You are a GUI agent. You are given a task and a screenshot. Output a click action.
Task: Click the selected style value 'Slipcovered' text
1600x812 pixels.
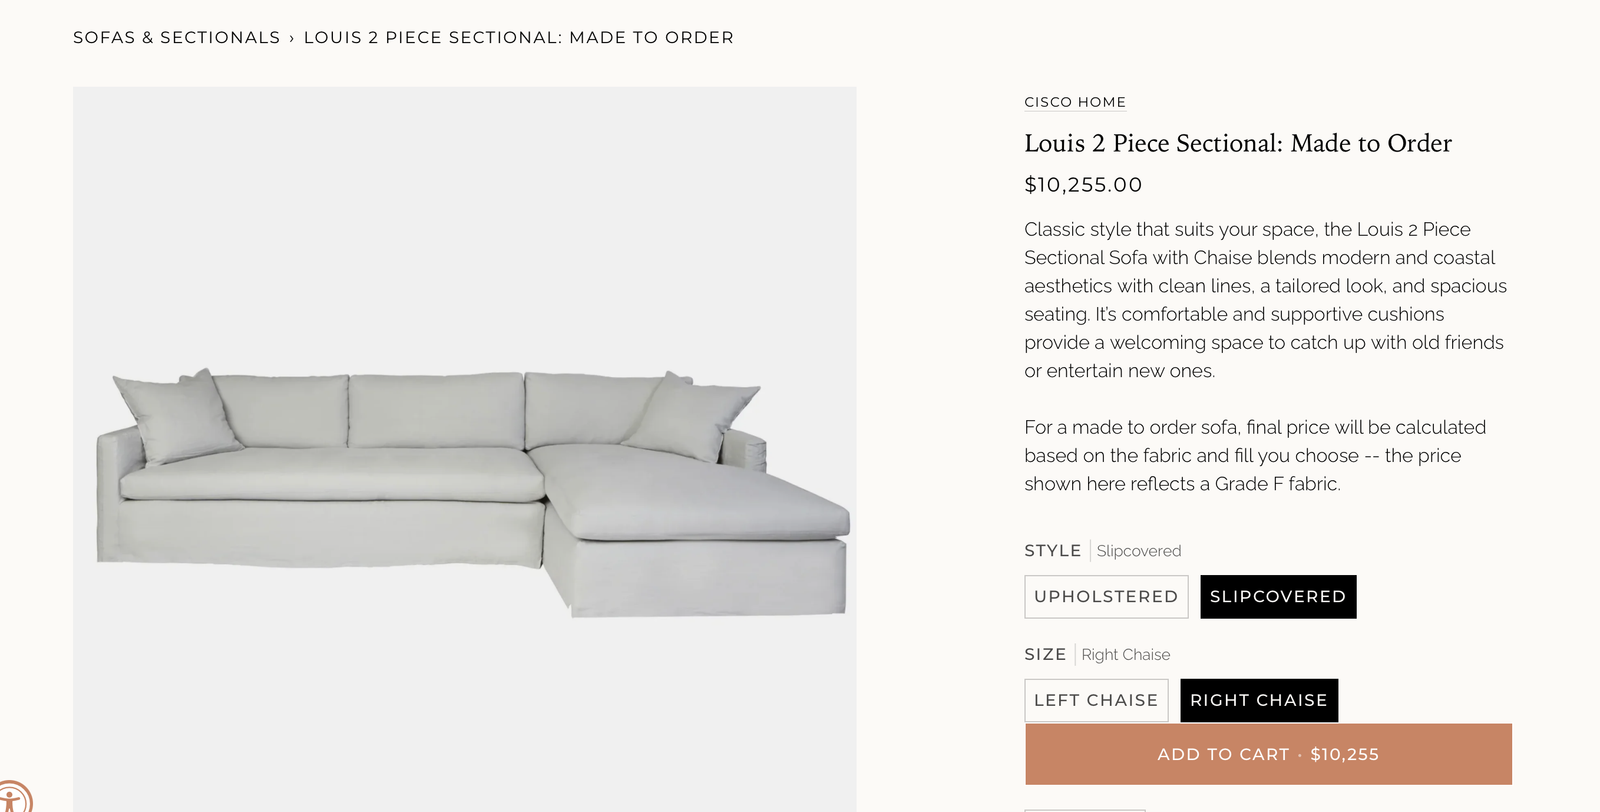[1138, 551]
